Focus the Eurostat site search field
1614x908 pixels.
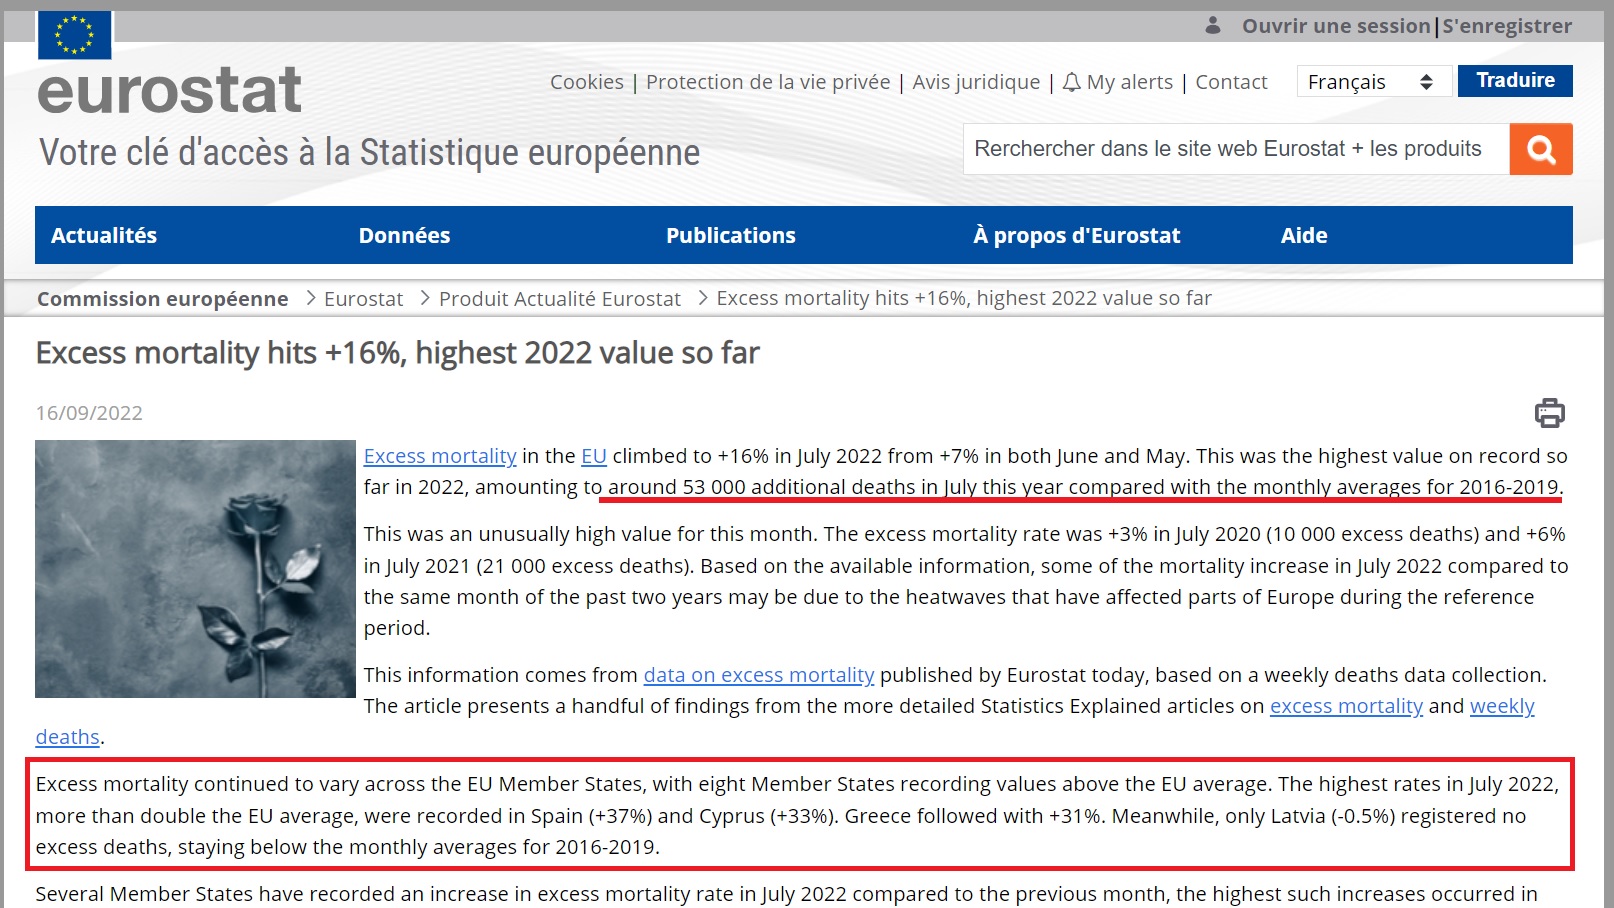coord(1236,149)
